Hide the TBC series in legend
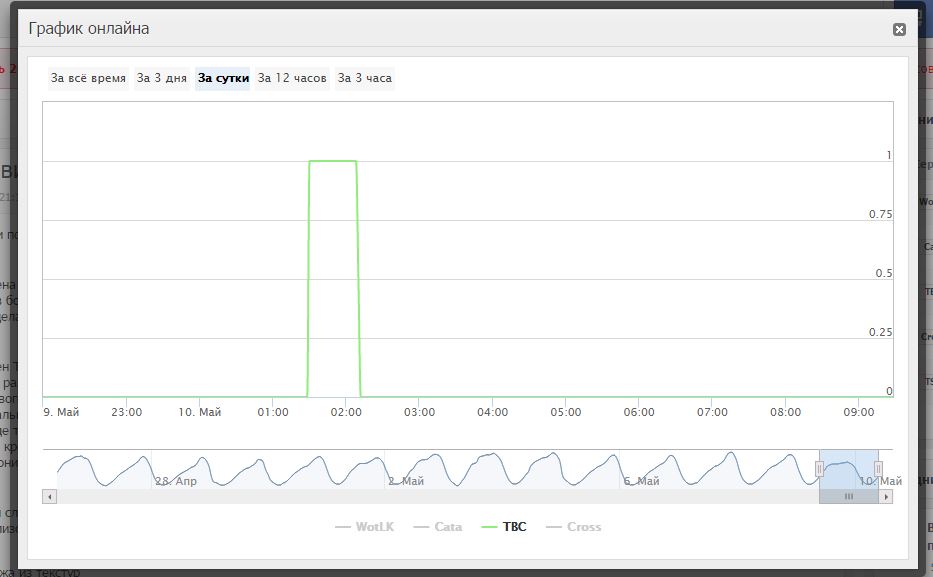Image resolution: width=933 pixels, height=577 pixels. pos(503,526)
